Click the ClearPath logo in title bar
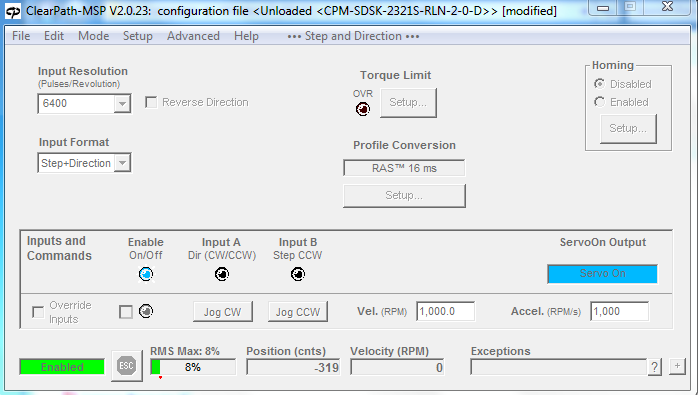This screenshot has width=698, height=395. tap(13, 11)
